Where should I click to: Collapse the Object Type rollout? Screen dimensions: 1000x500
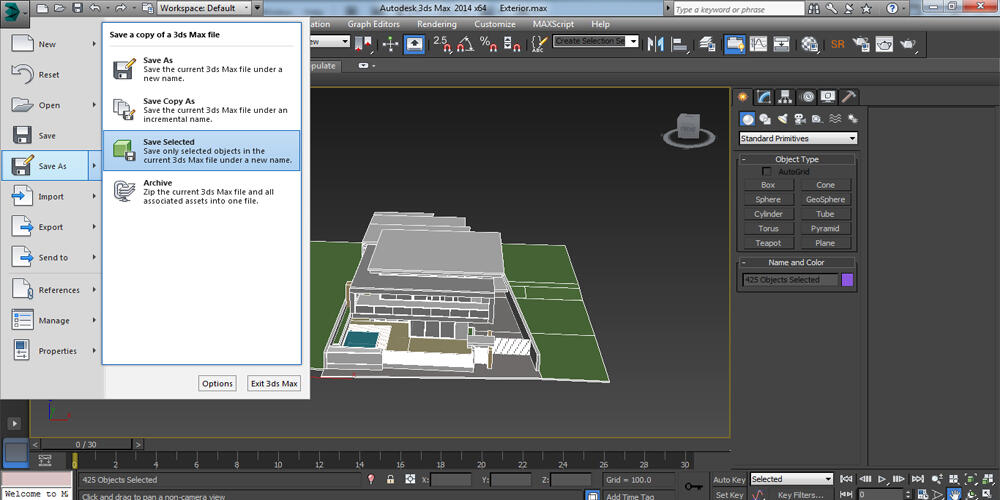pyautogui.click(x=796, y=159)
